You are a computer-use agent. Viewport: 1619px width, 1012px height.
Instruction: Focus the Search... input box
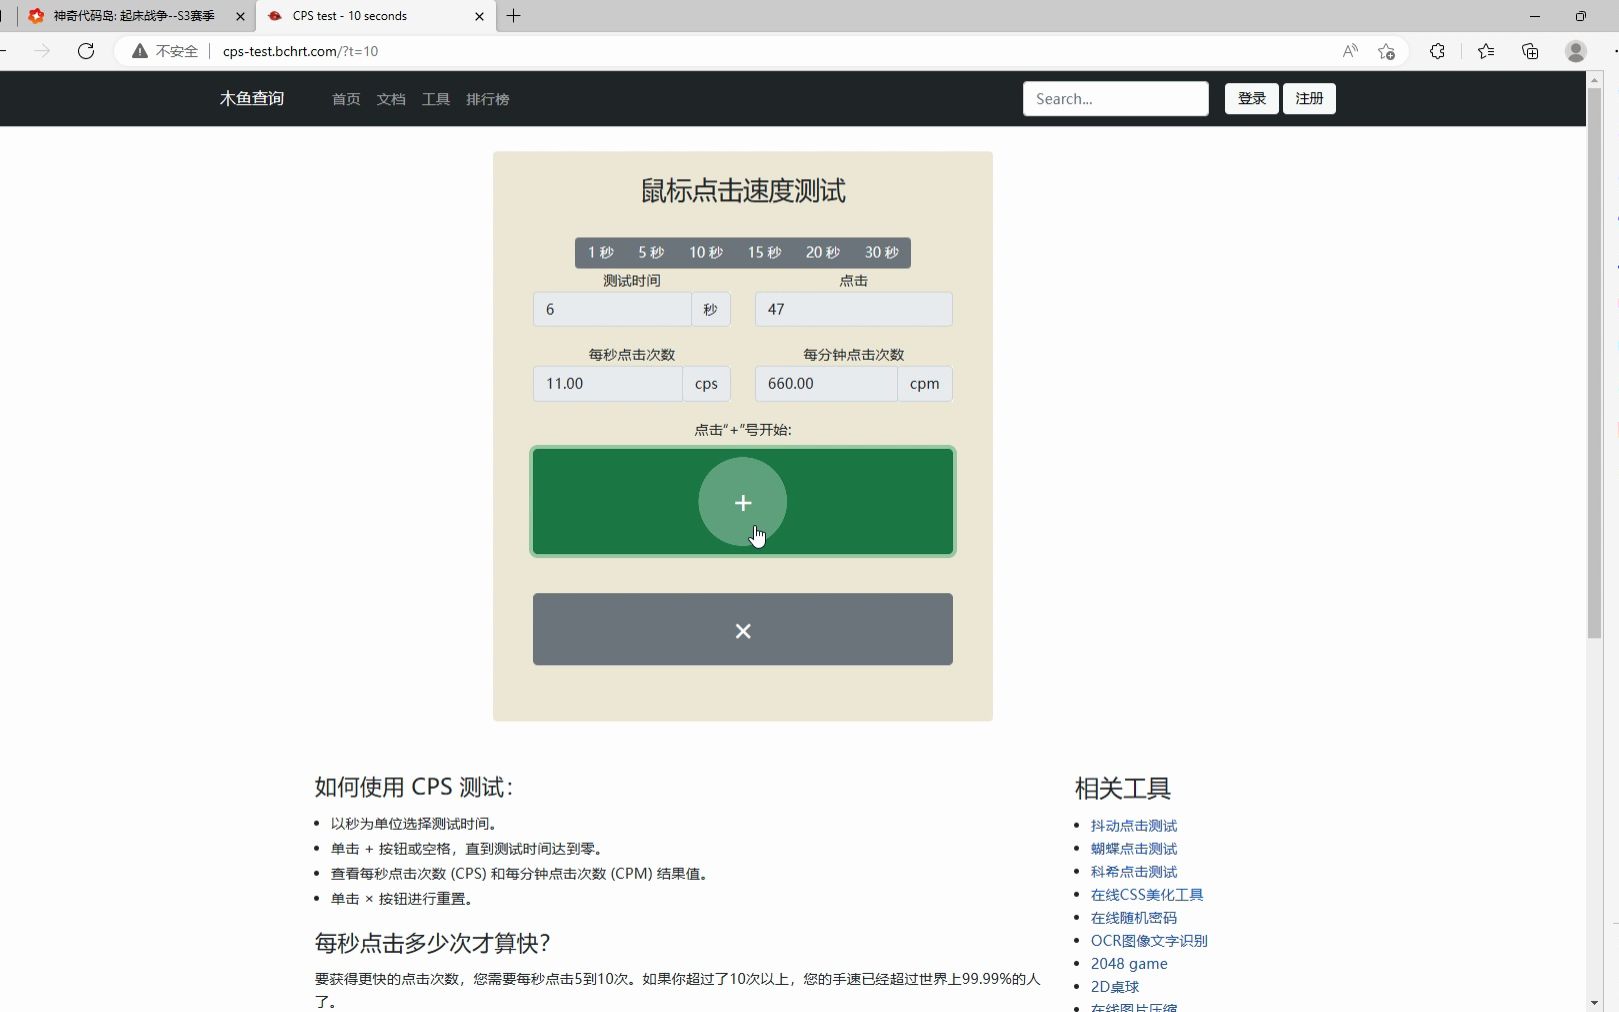[x=1115, y=99]
